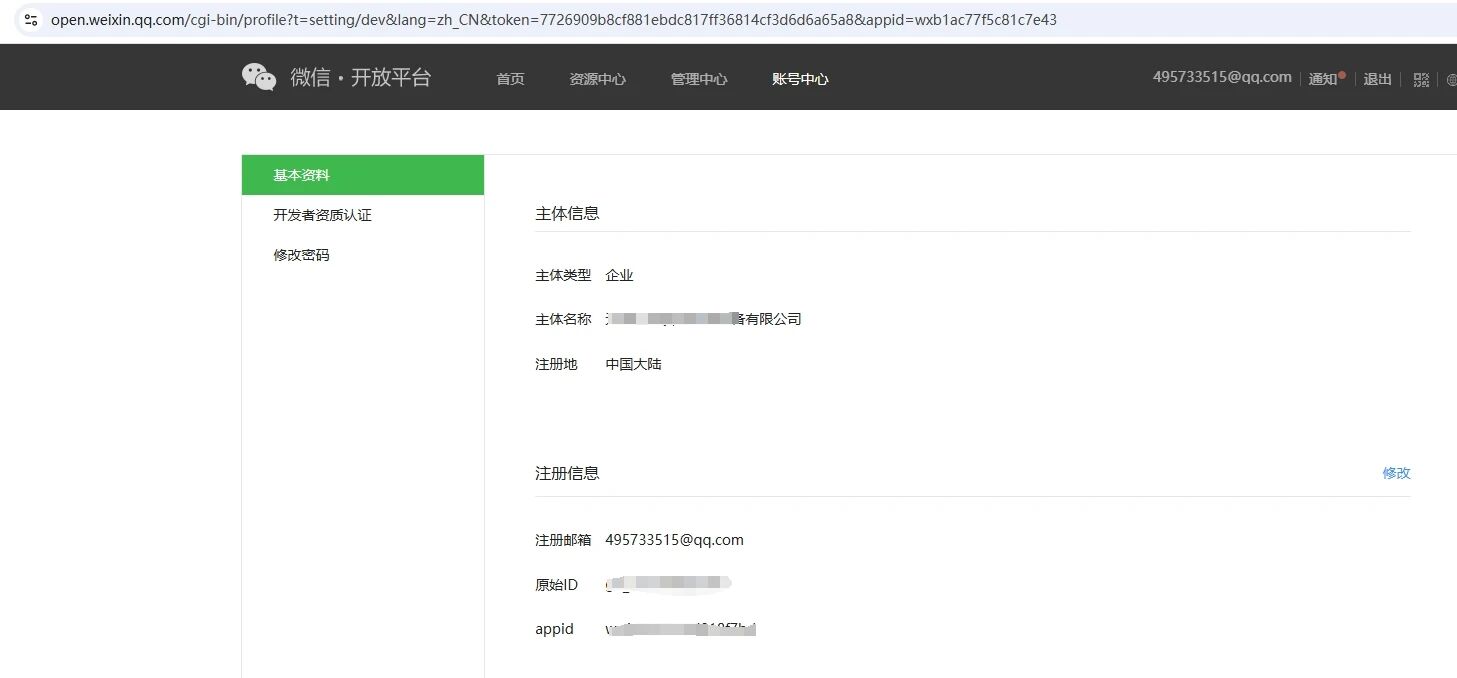
Task: Click the 原始ID label
Action: point(556,585)
